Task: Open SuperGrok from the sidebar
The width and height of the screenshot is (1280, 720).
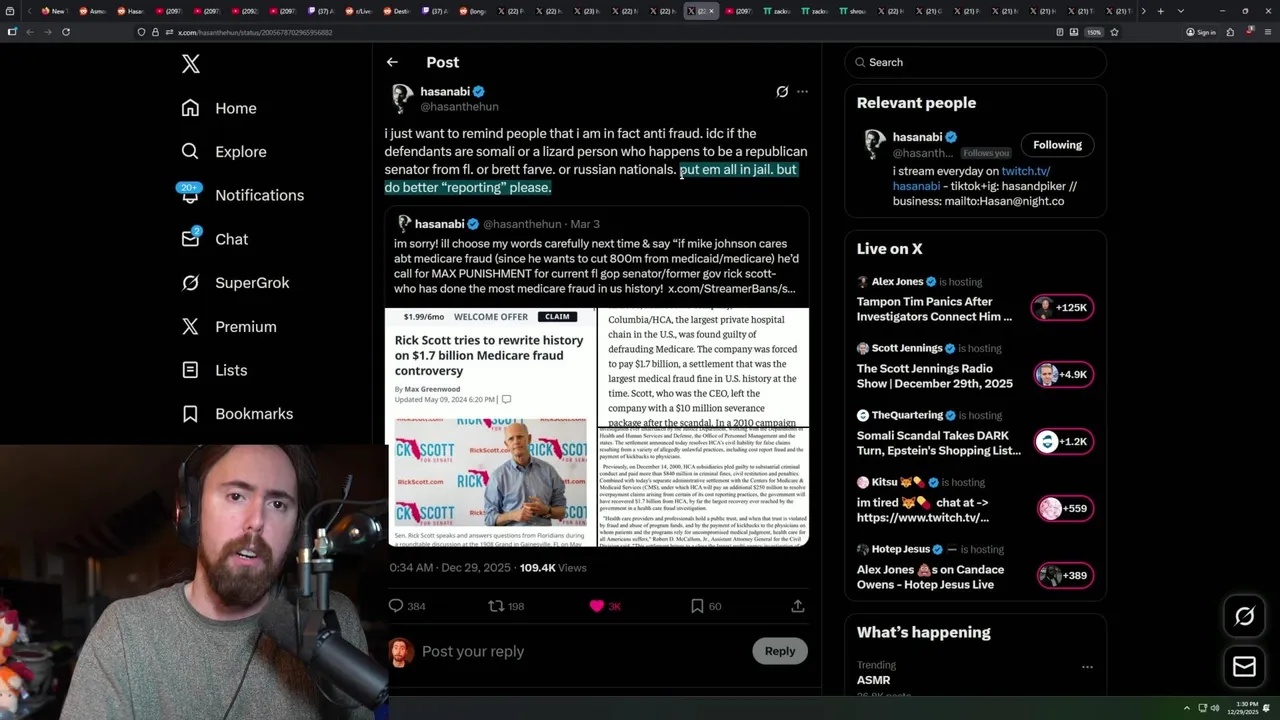Action: click(235, 283)
